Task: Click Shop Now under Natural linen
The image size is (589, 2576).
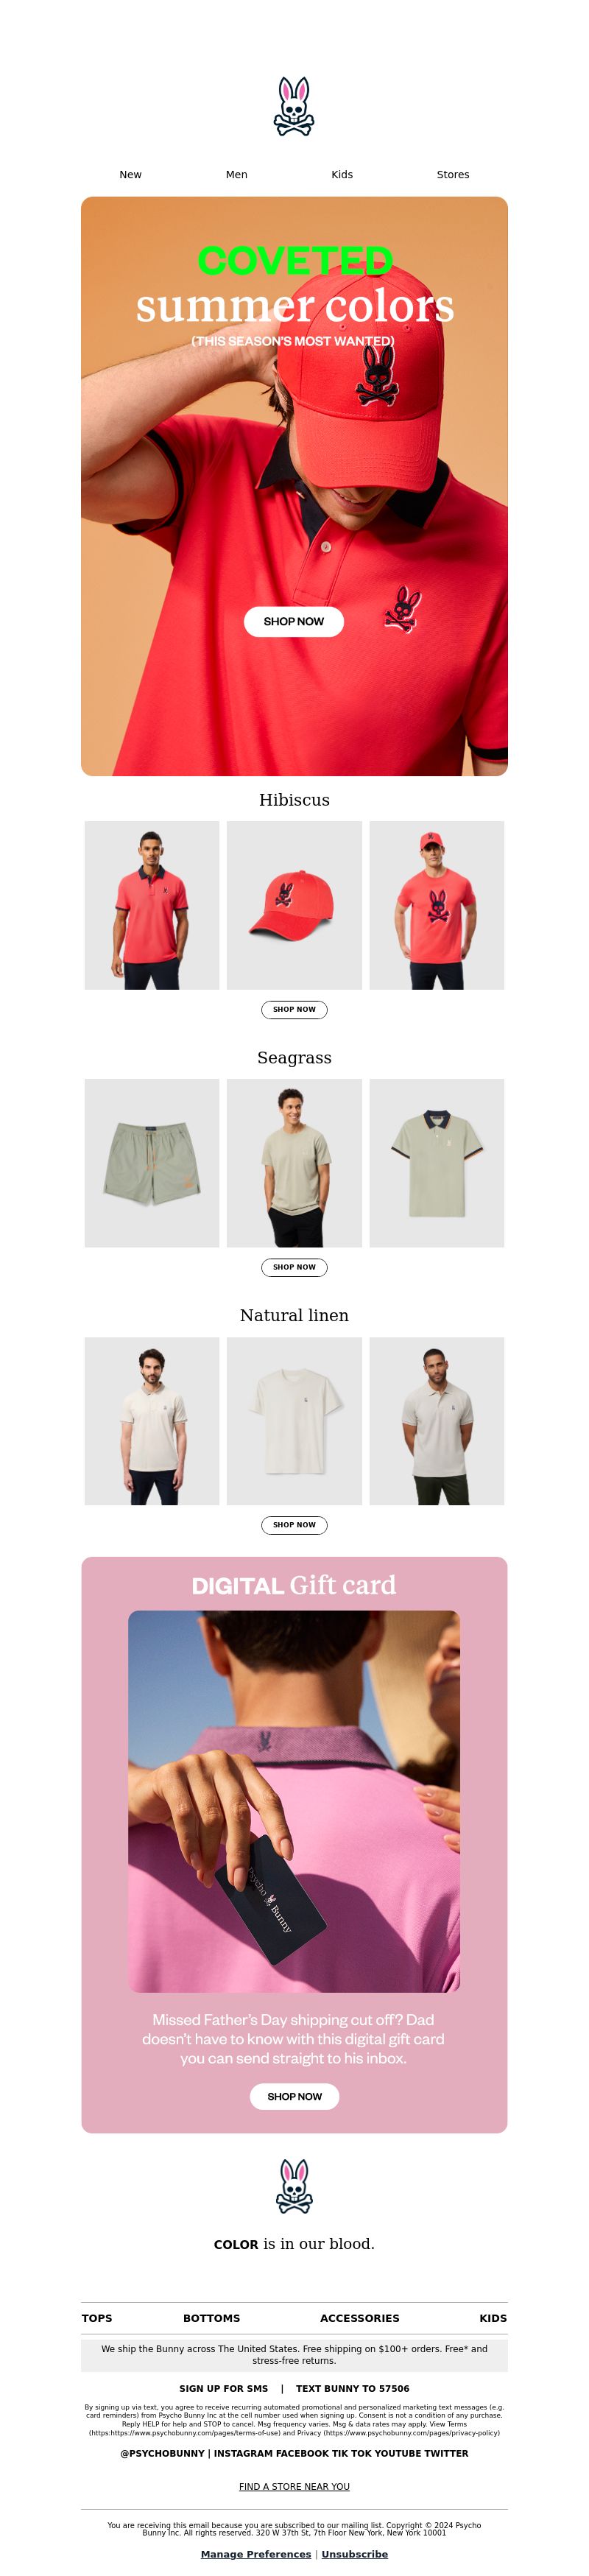Action: coord(294,1525)
